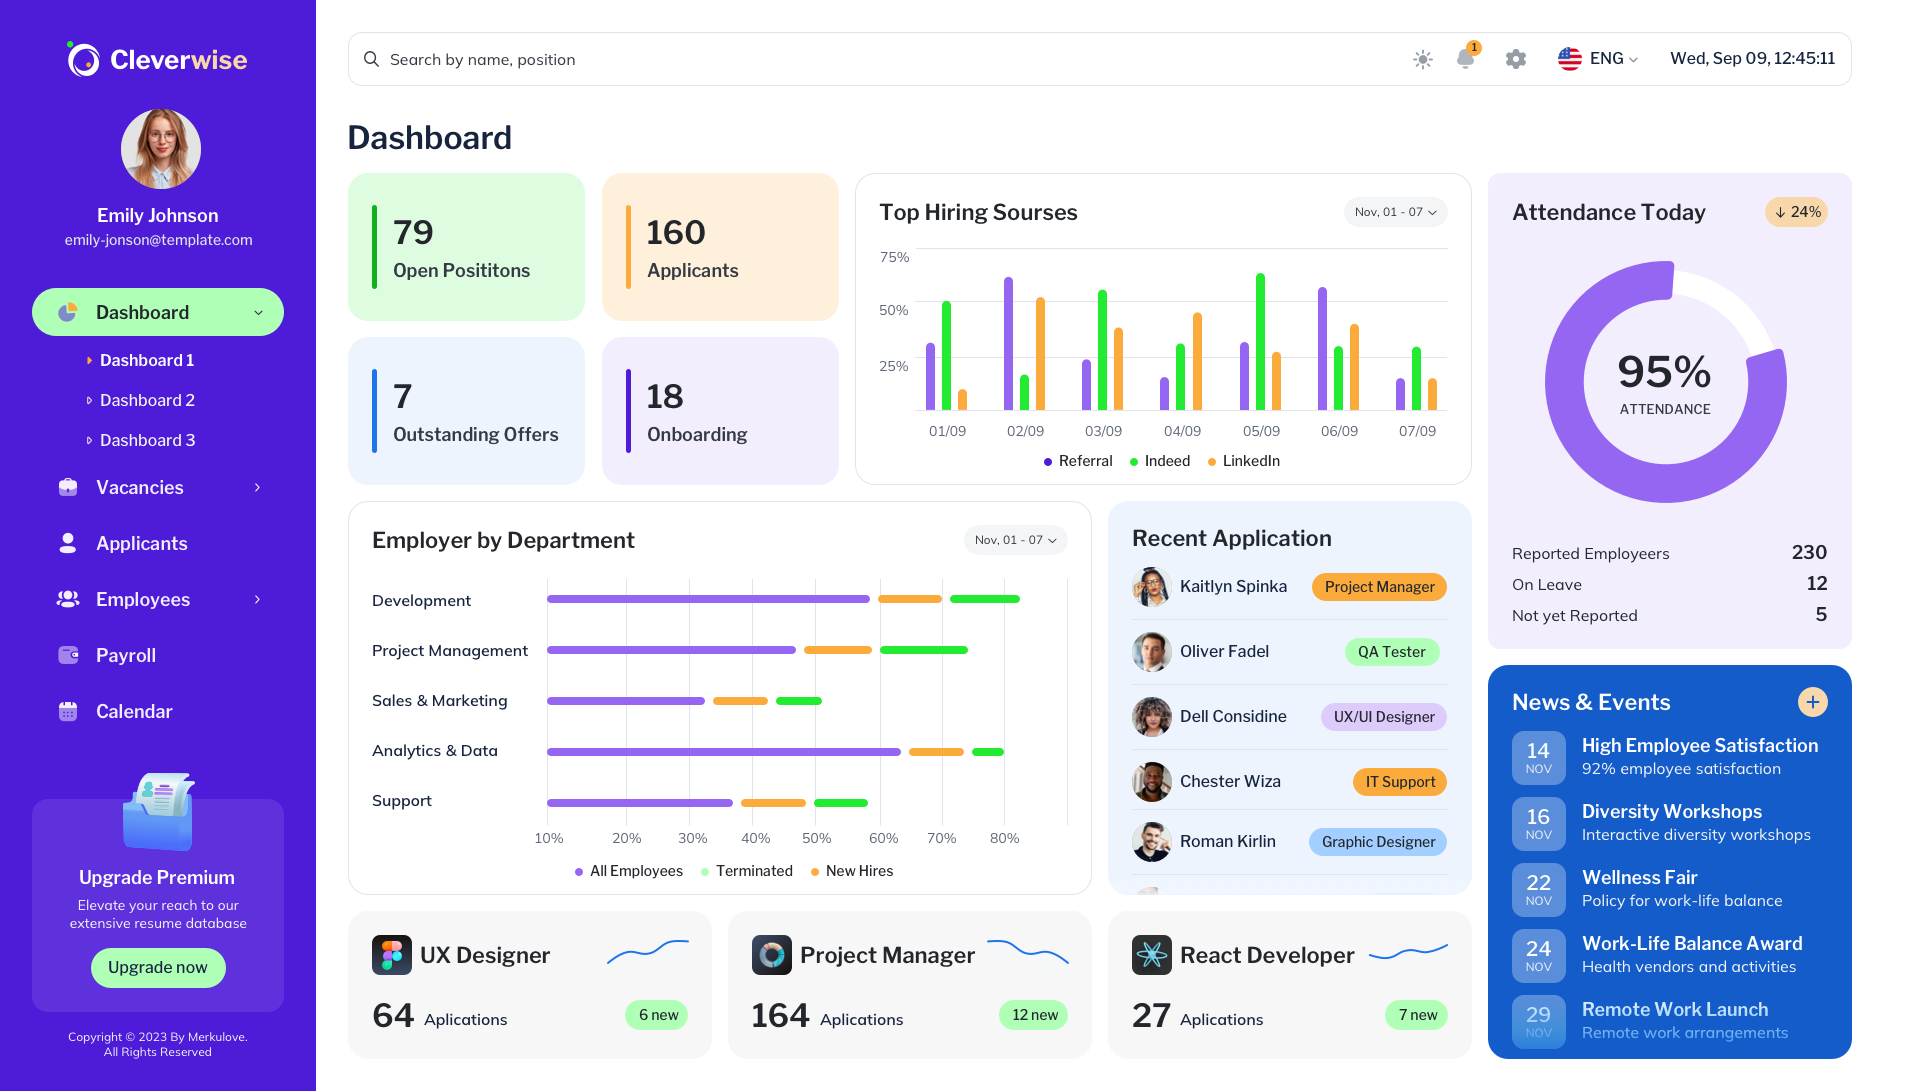Screen dimensions: 1920x1091
Task: Collapse the Dashboard sidebar chevron
Action: click(x=260, y=312)
